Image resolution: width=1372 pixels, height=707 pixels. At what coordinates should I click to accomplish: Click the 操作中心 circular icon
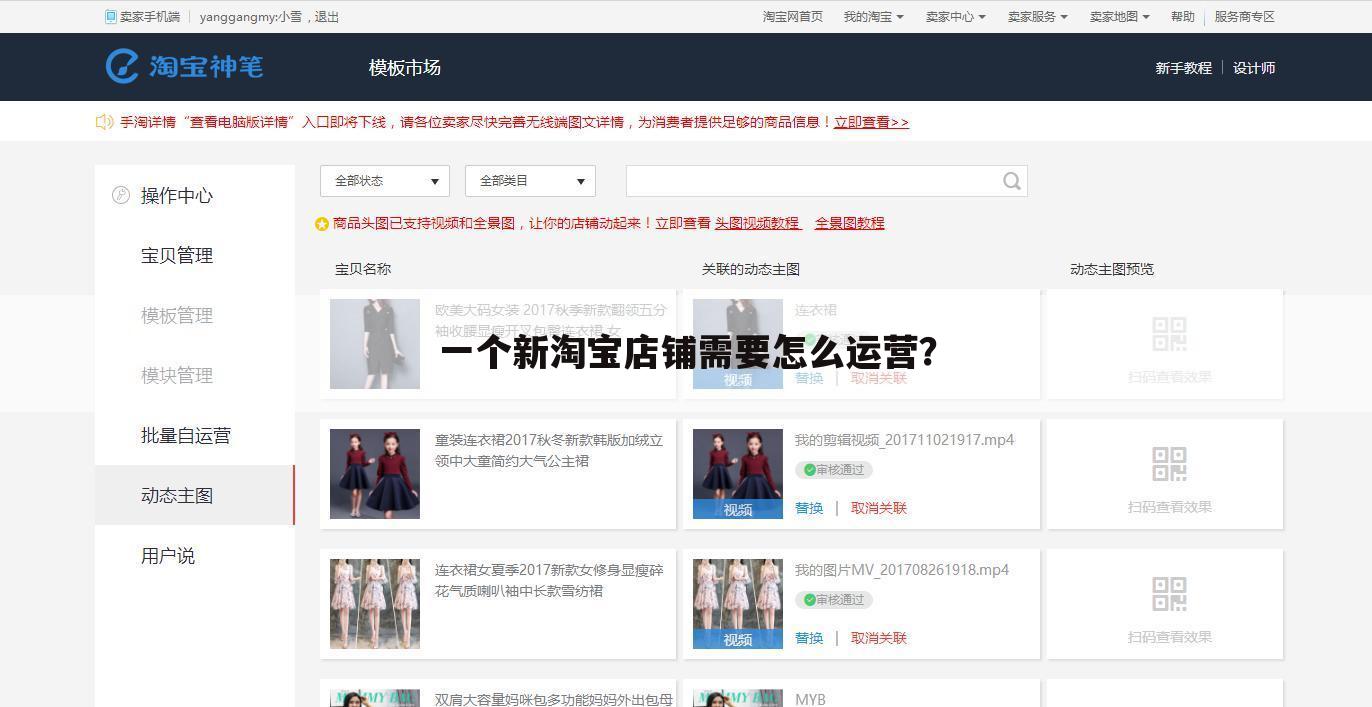[121, 195]
